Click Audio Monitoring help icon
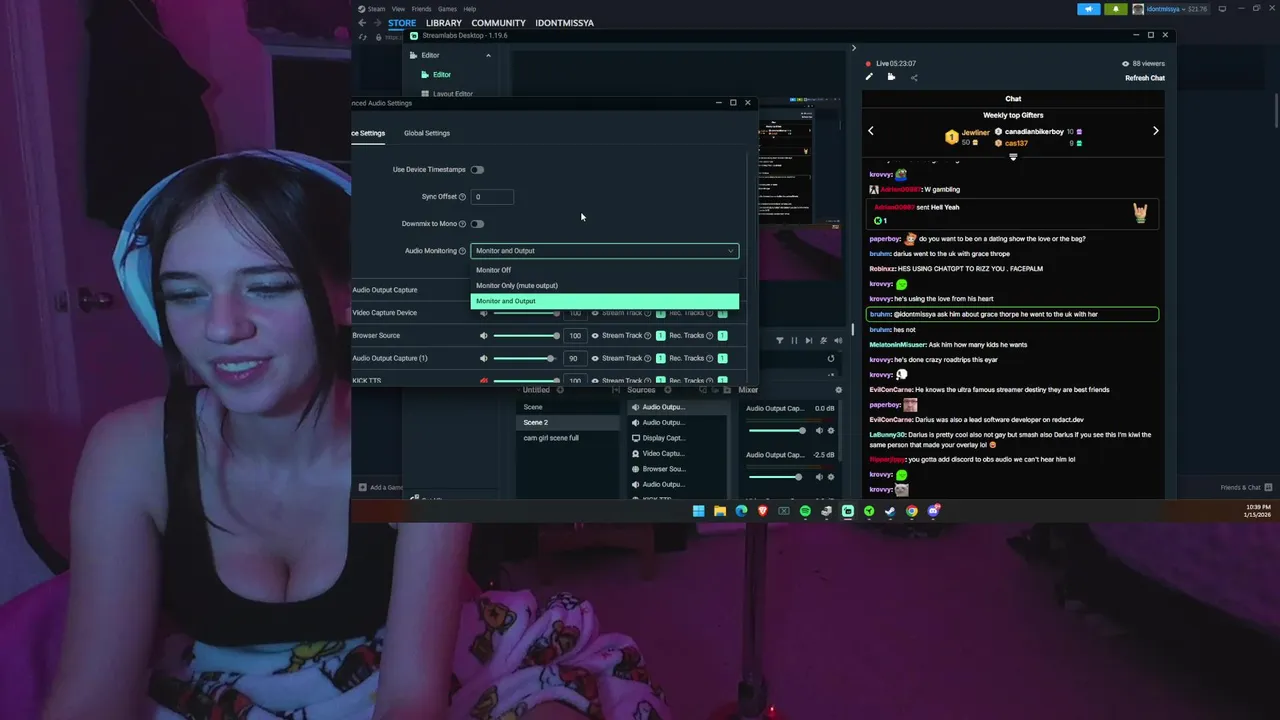 tap(463, 251)
